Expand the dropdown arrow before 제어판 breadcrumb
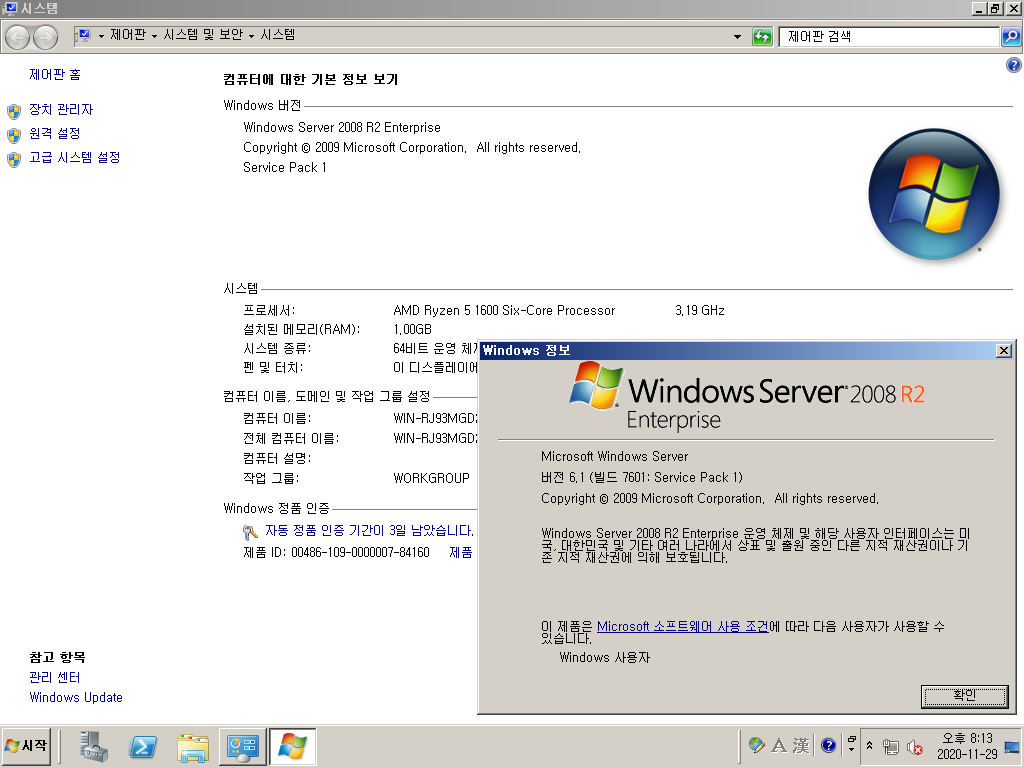 101,36
